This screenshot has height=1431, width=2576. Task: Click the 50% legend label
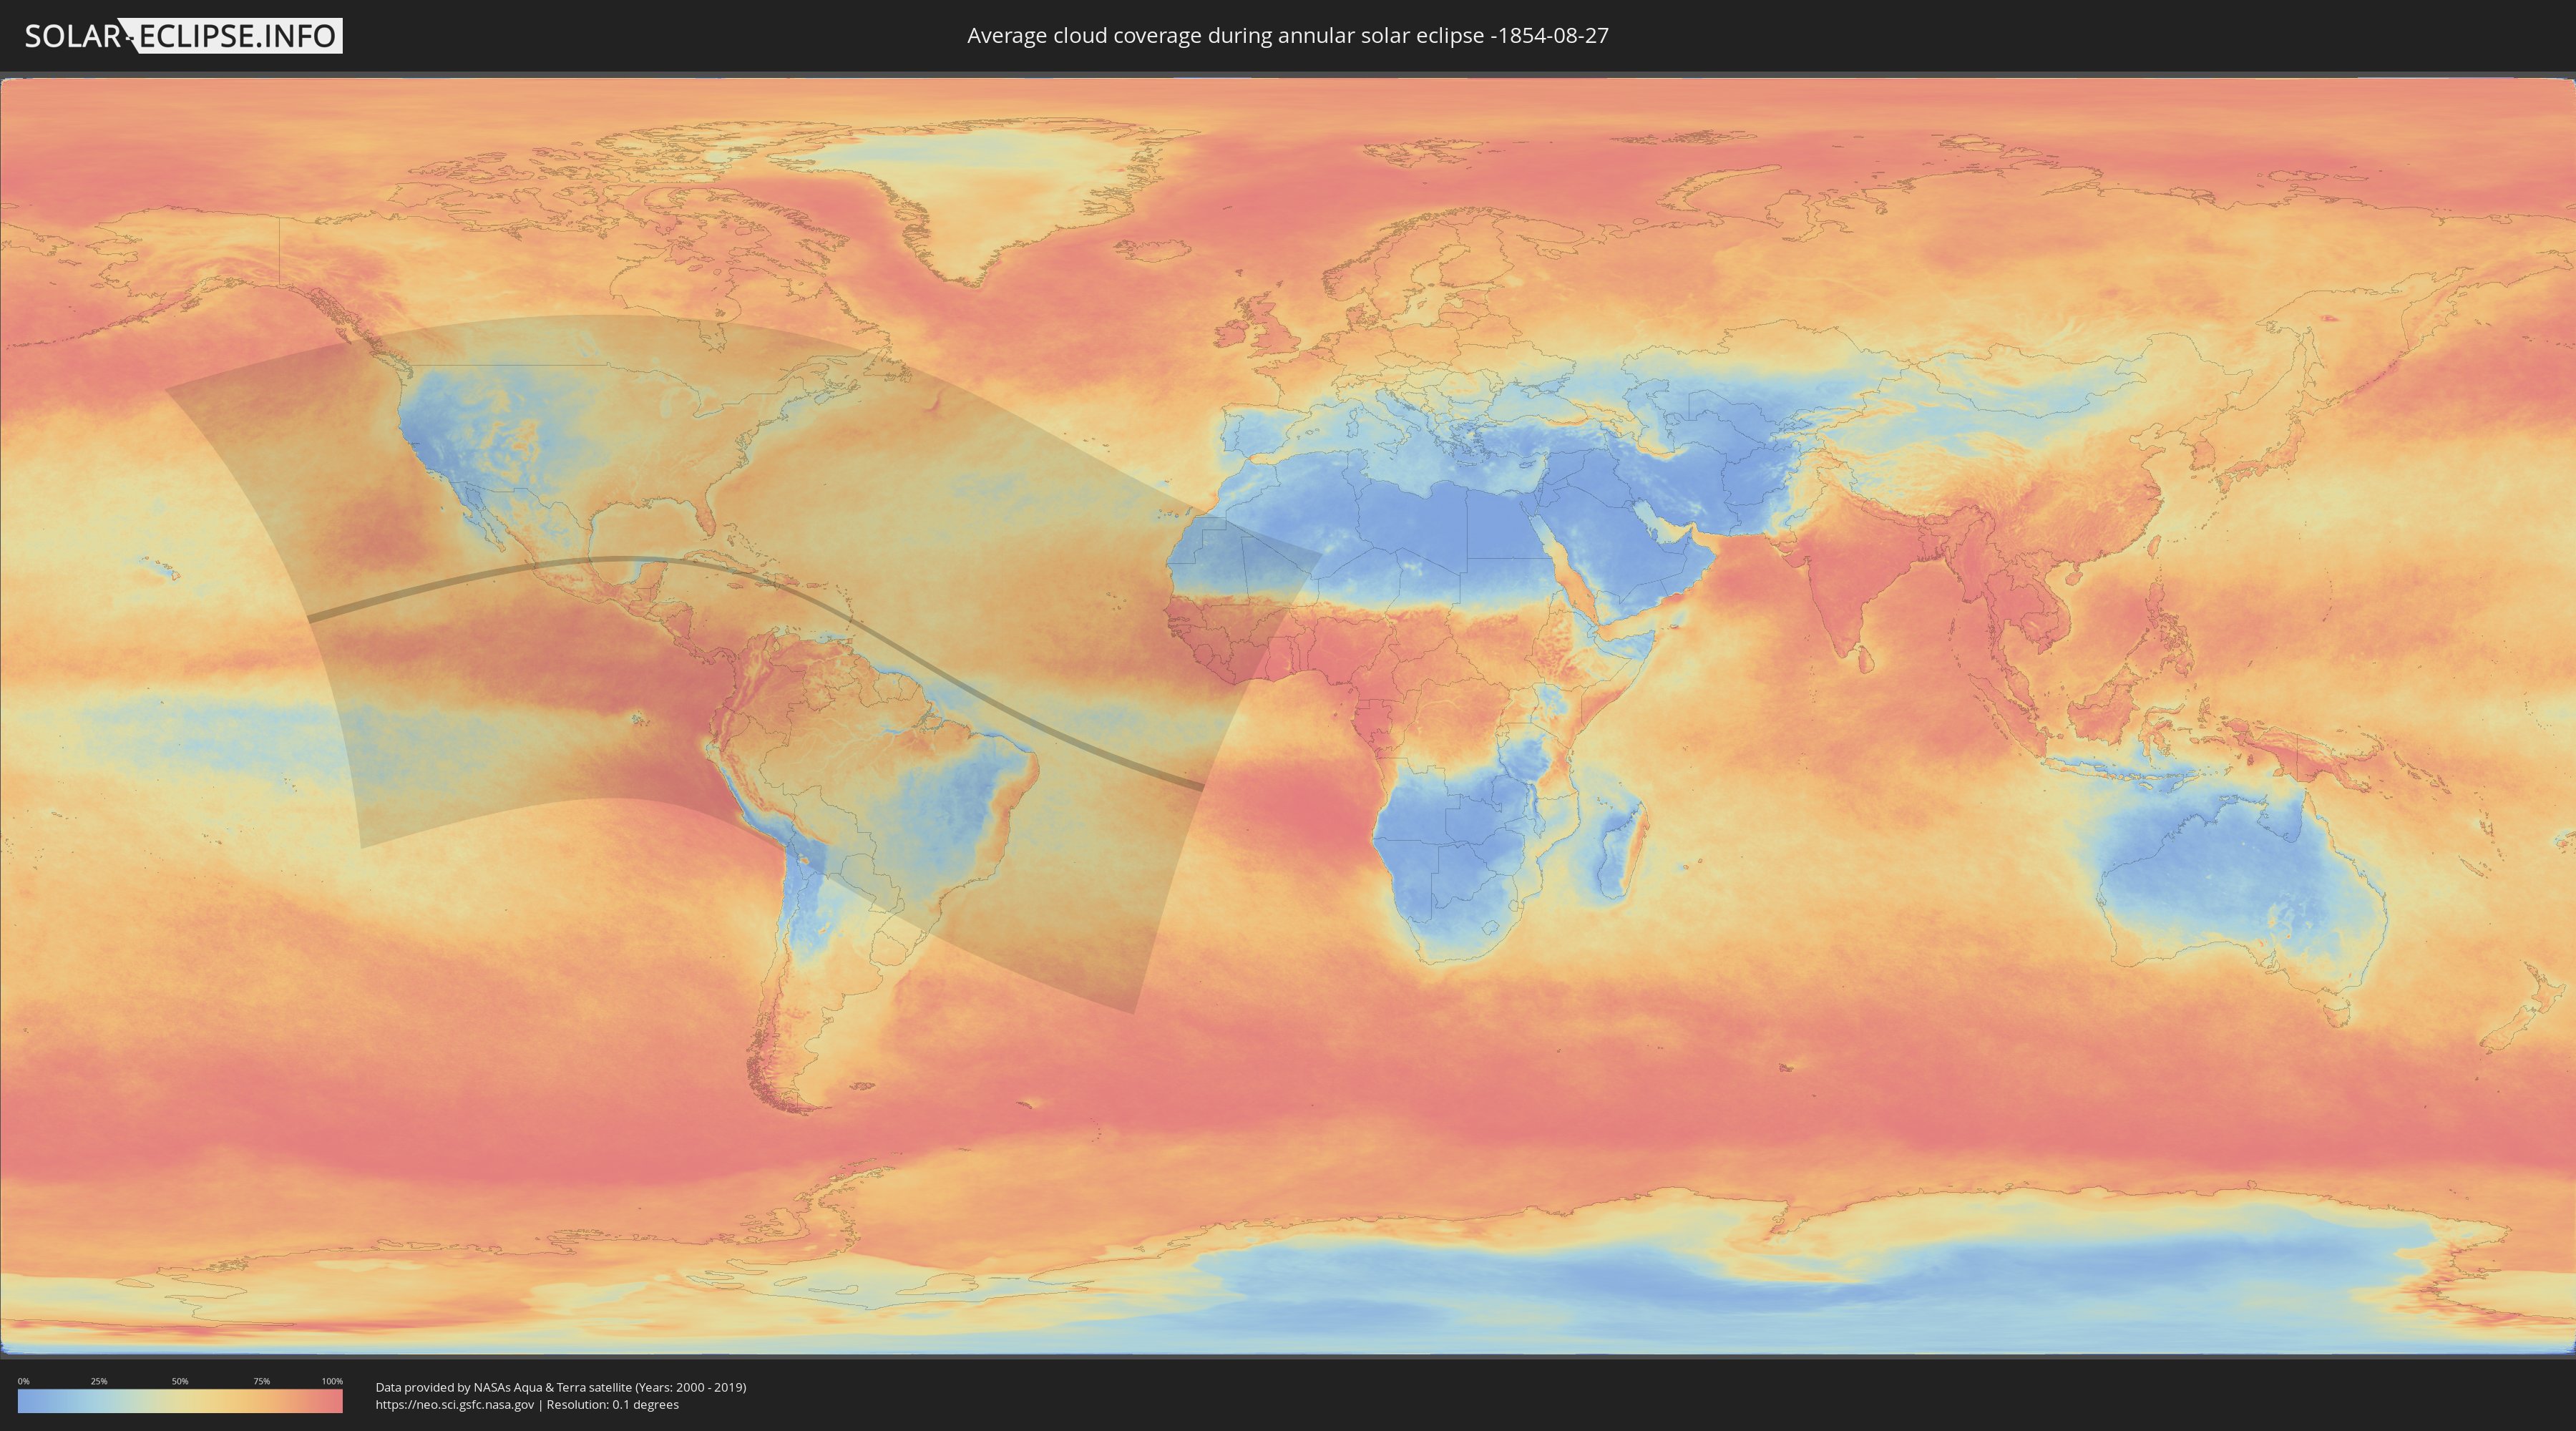point(180,1381)
